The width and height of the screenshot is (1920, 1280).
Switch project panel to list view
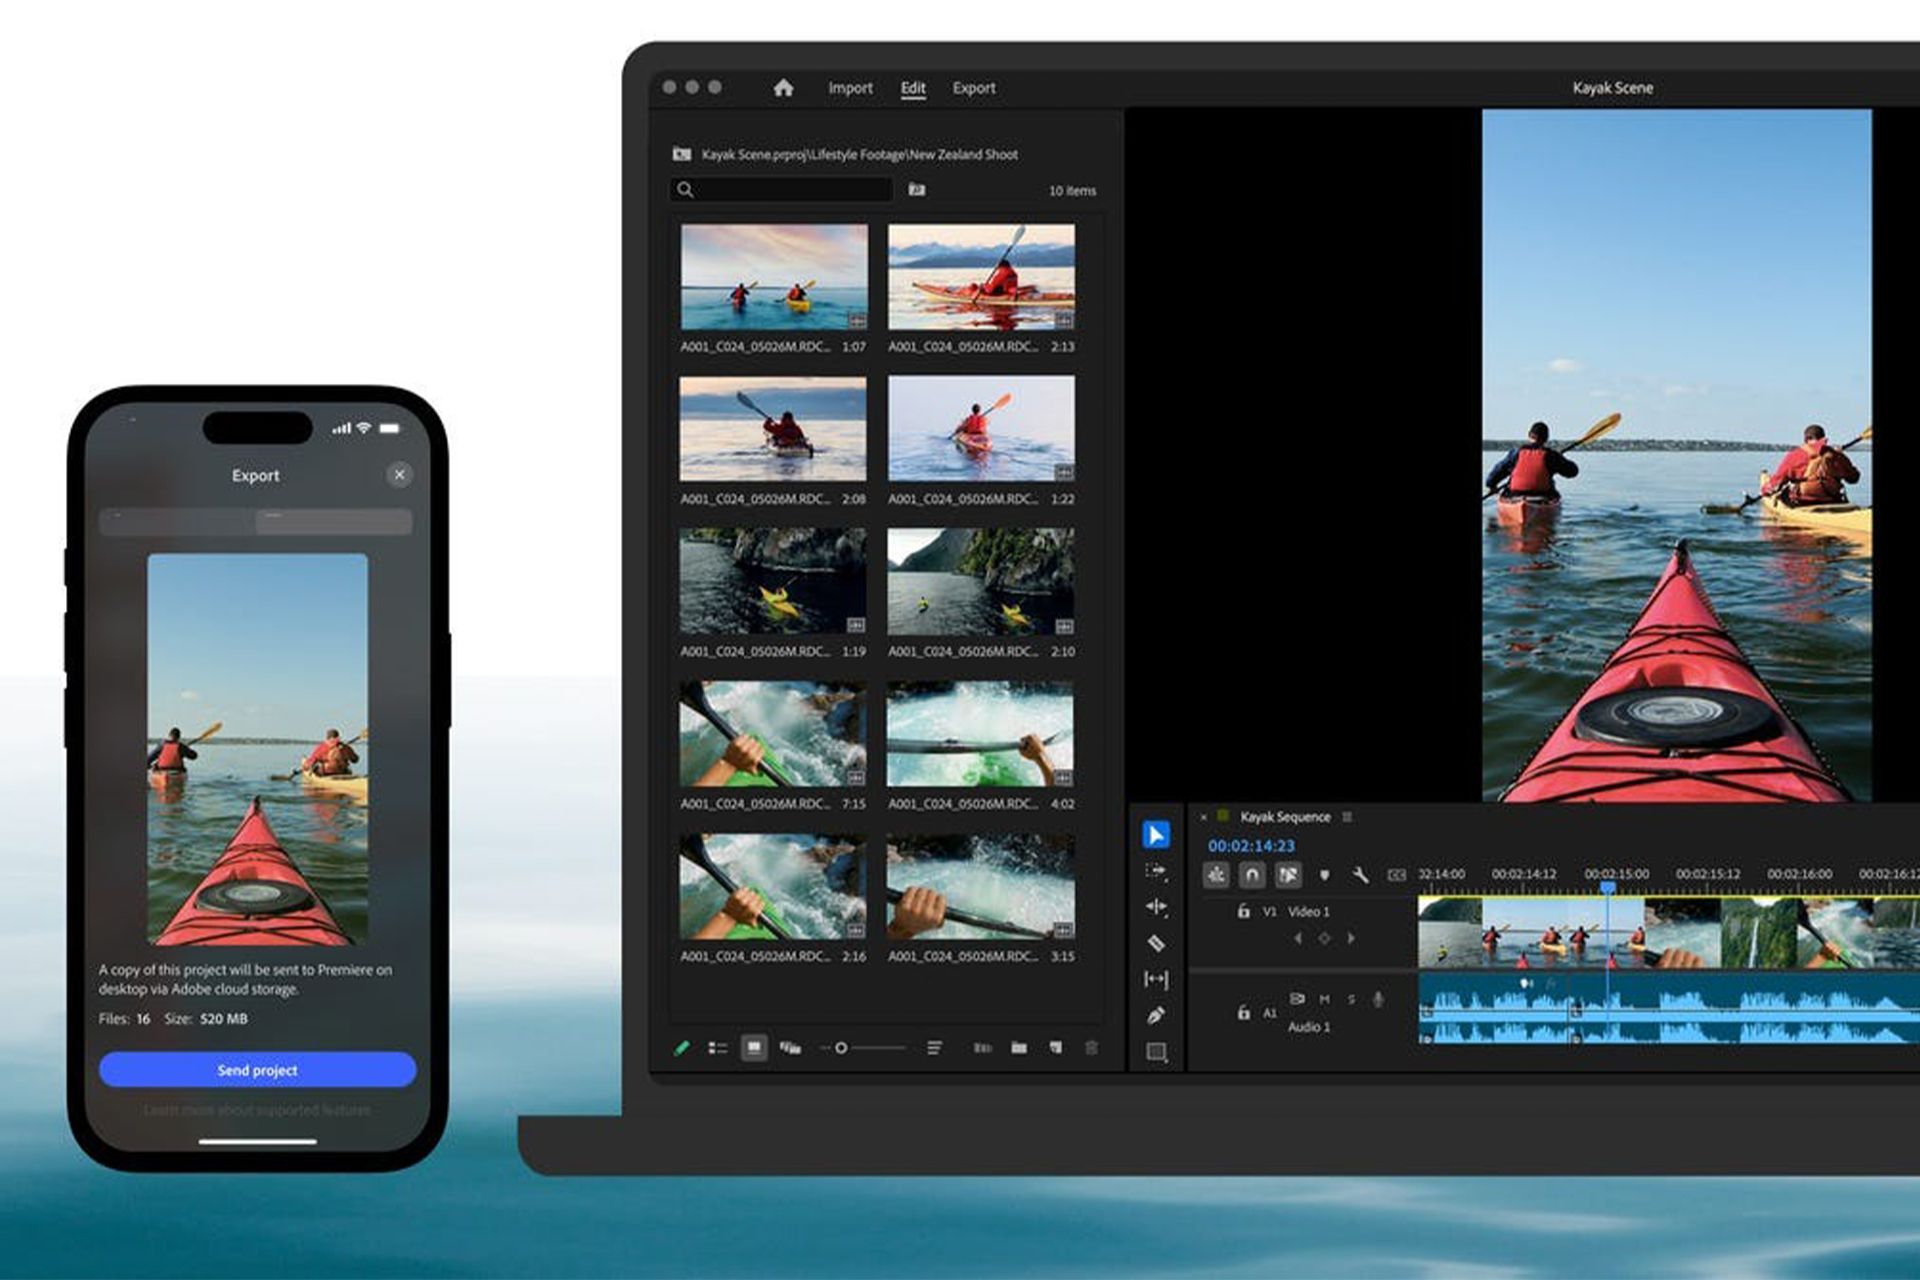[718, 1048]
